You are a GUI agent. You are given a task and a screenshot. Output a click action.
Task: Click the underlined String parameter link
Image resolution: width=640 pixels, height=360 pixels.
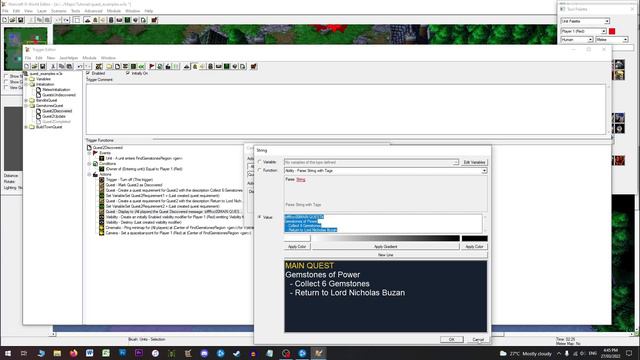301,180
